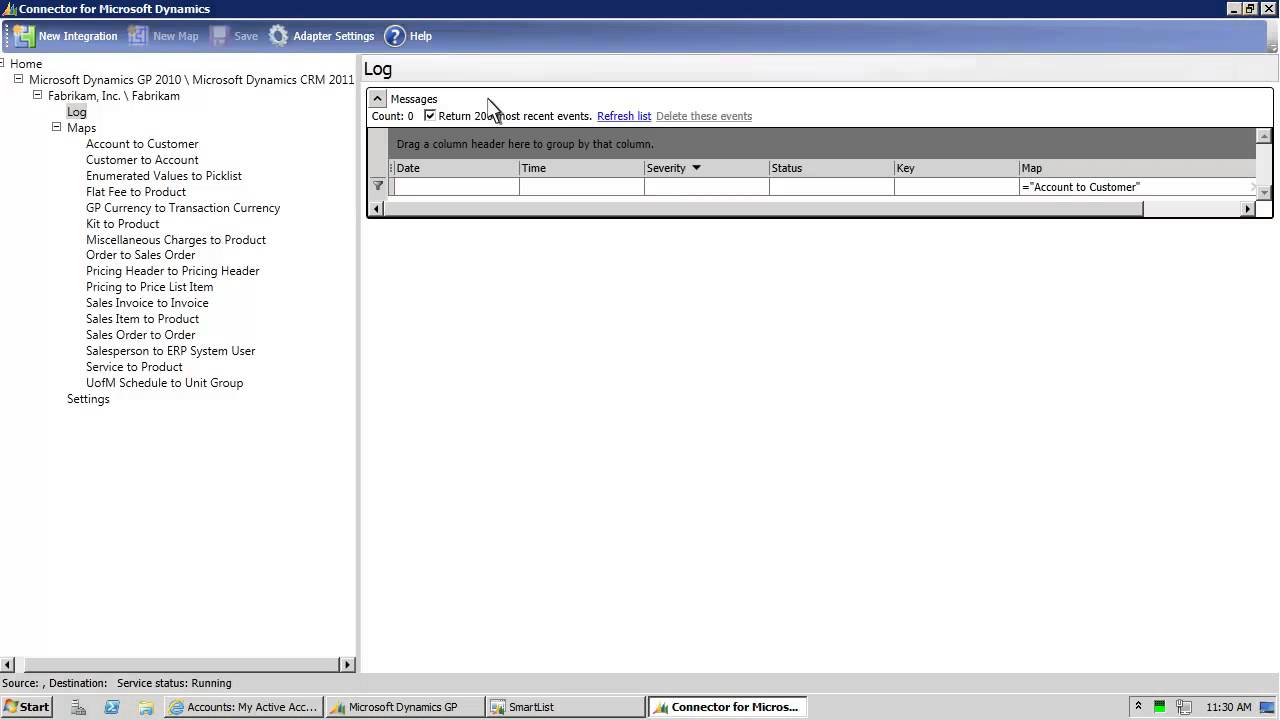The image size is (1280, 720).
Task: Select Account to Customer map
Action: tap(142, 144)
